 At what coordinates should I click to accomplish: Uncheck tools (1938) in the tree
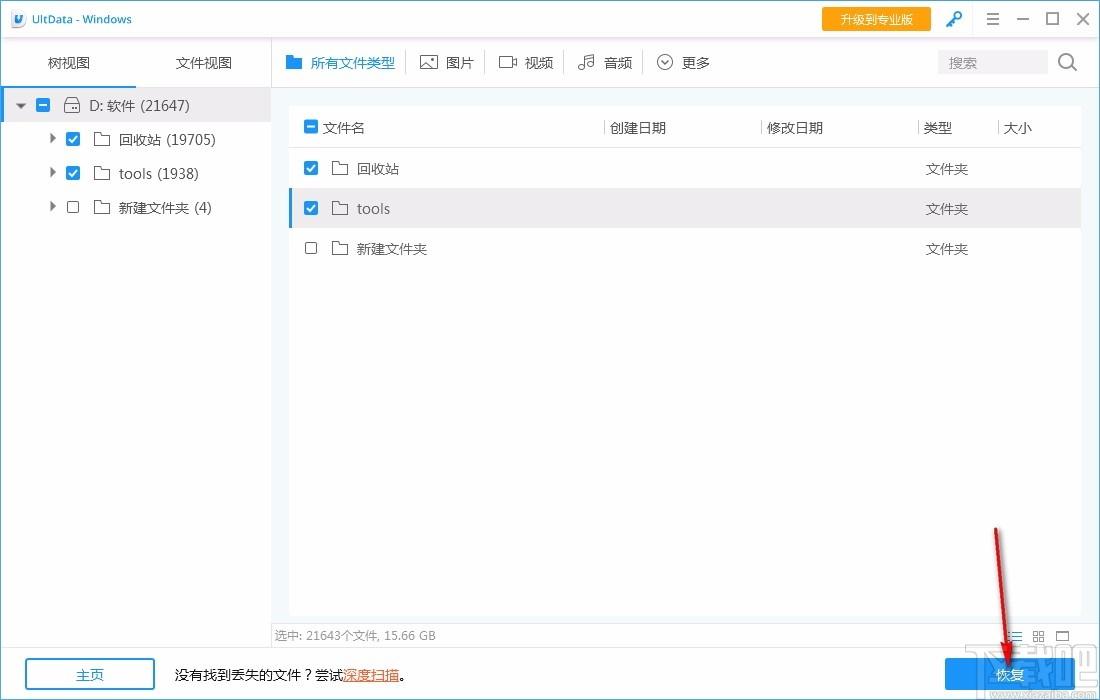pos(73,173)
